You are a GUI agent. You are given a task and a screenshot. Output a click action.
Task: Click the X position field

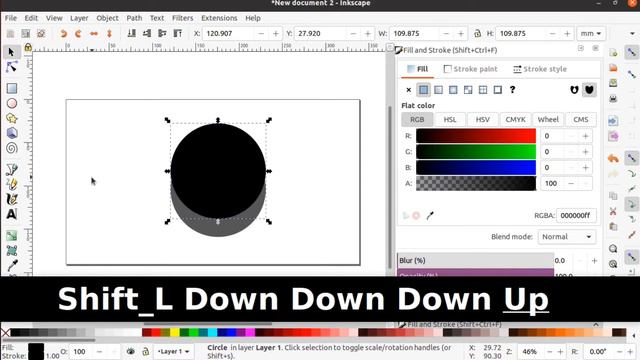pos(229,33)
